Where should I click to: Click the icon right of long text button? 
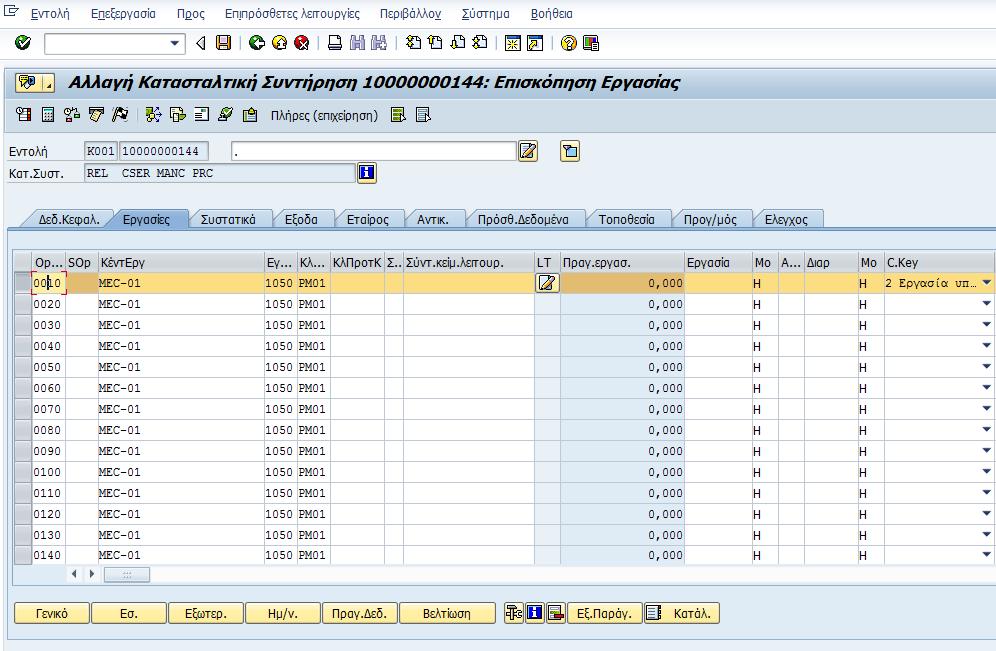pos(570,151)
